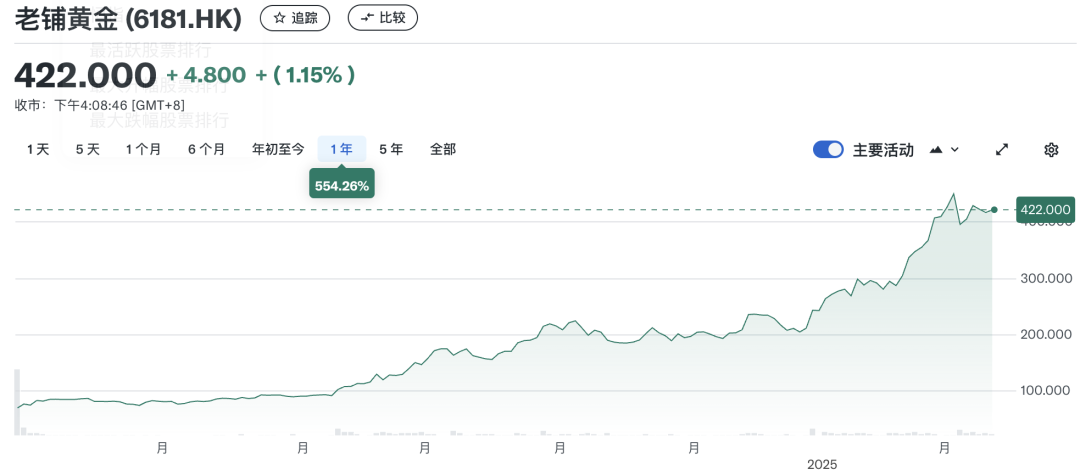Select the 1天 time range

[38, 150]
